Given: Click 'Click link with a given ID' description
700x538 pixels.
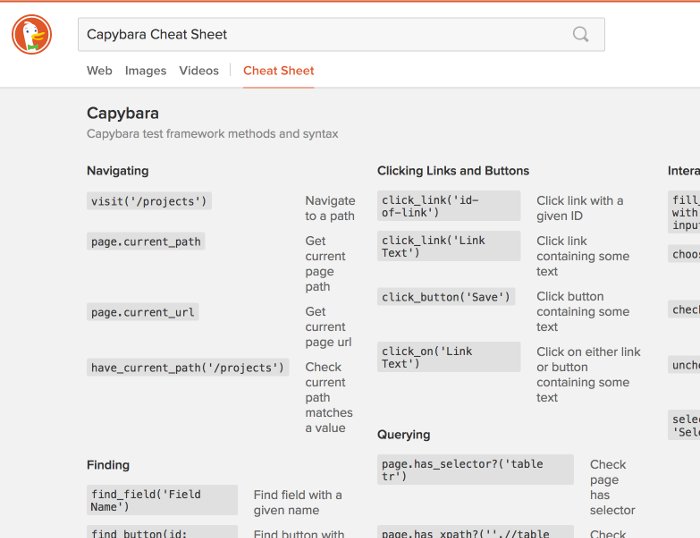Looking at the screenshot, I should coord(580,208).
